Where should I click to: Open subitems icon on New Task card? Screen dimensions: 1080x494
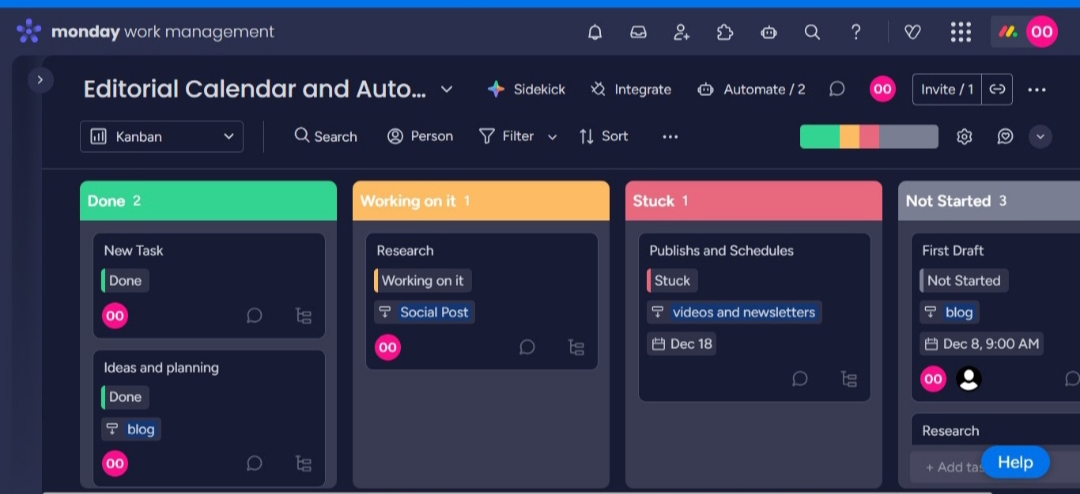(x=303, y=316)
